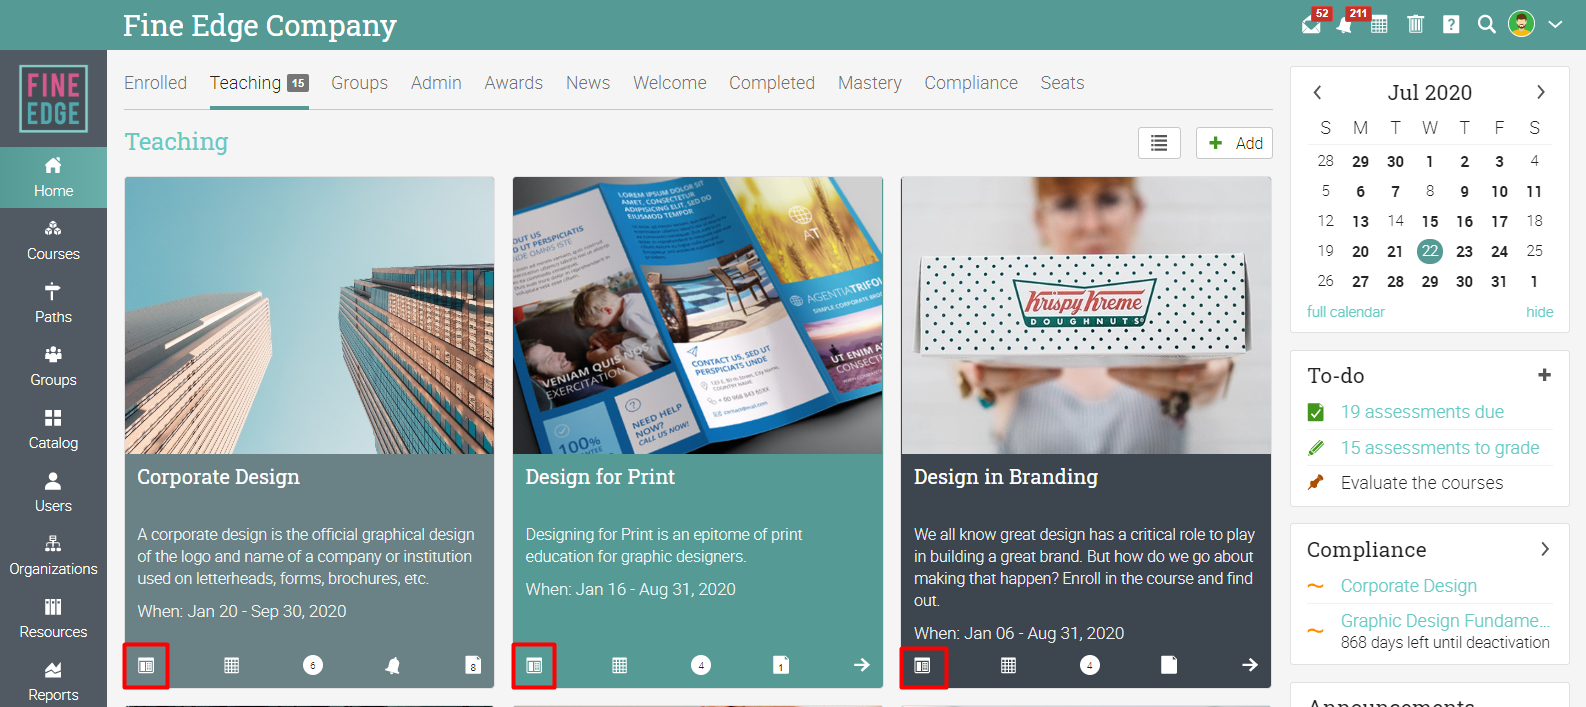The image size is (1586, 707).
Task: Open Courses in the sidebar
Action: [x=53, y=240]
